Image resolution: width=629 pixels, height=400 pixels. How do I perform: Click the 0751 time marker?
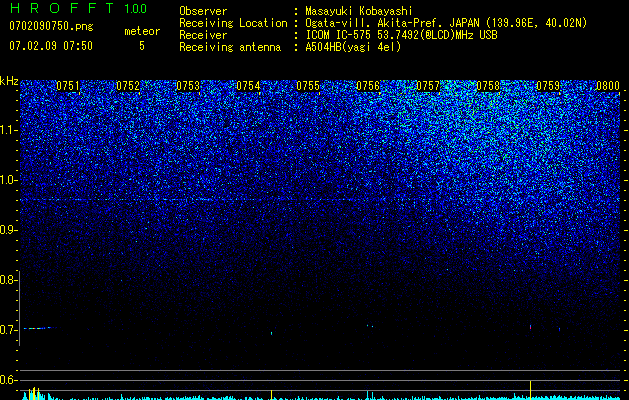[68, 85]
